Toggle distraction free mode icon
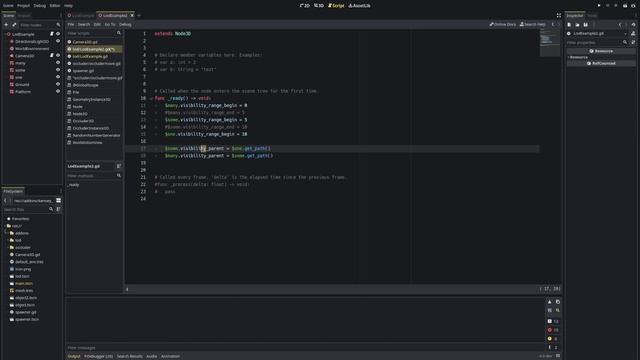The width and height of the screenshot is (640, 360). tap(558, 16)
